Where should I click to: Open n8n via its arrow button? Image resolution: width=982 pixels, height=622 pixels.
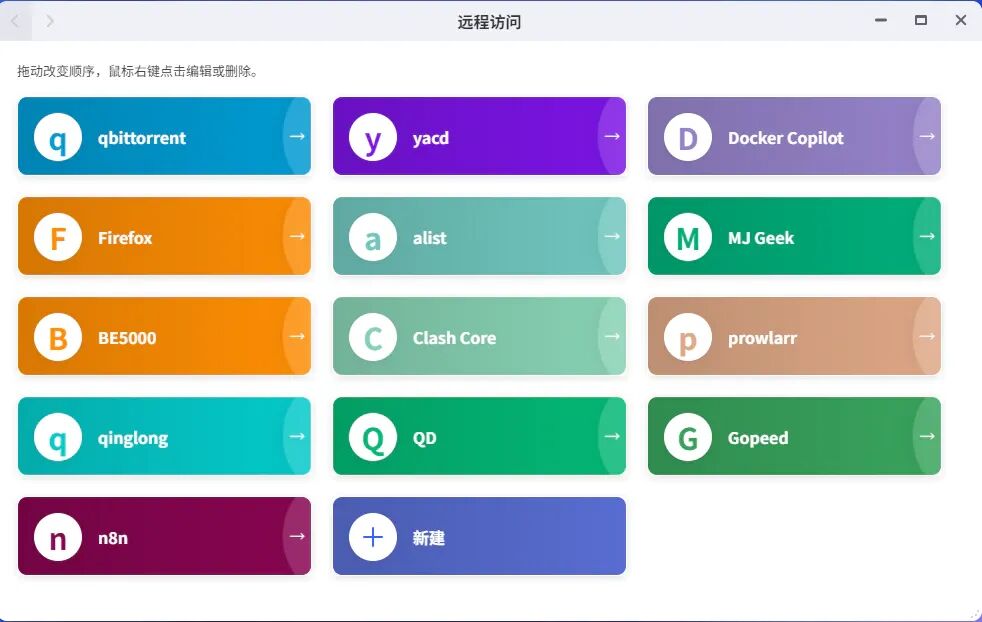[x=297, y=536]
